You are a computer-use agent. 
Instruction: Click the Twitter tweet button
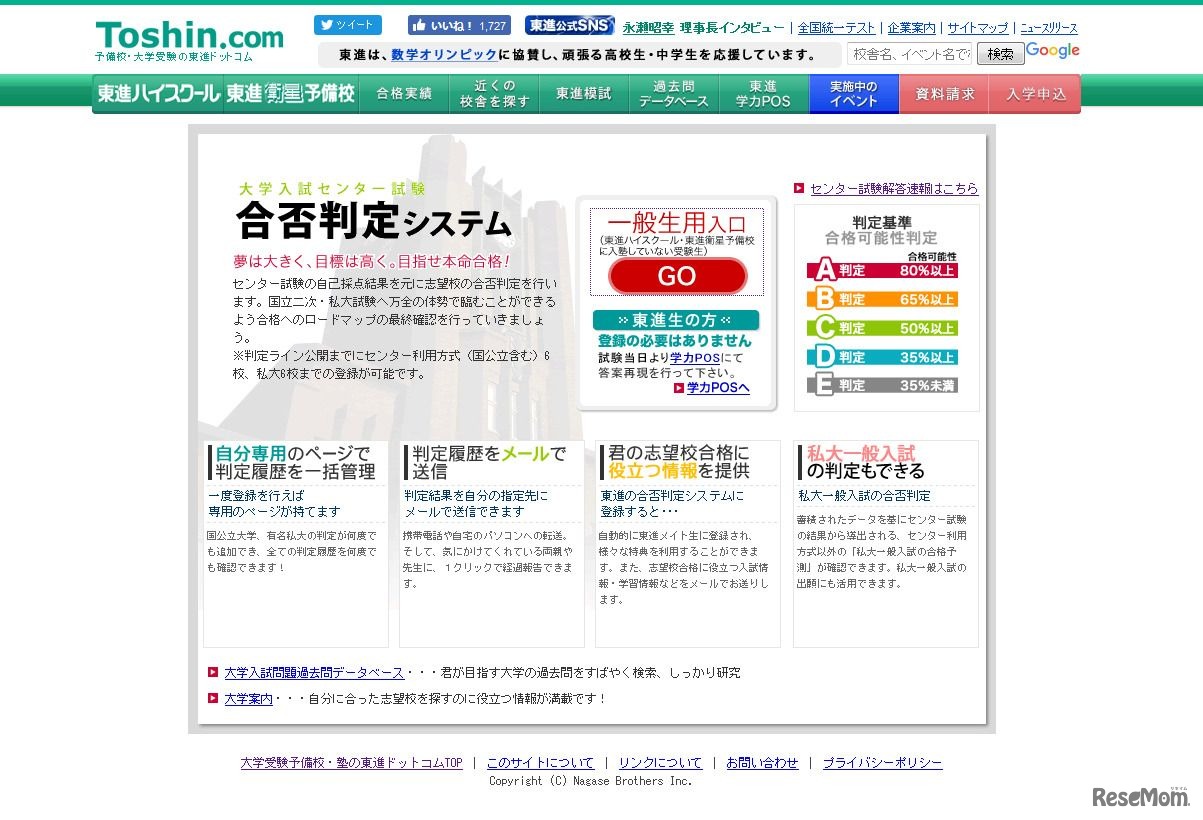(347, 25)
